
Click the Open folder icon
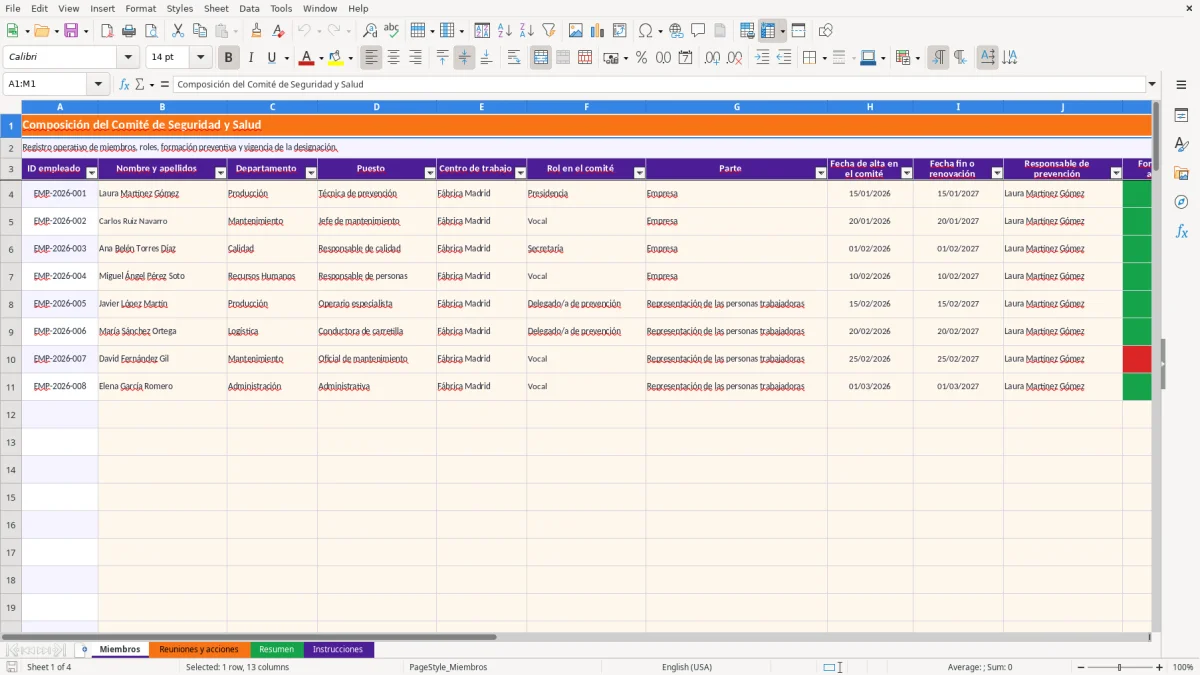pos(41,31)
